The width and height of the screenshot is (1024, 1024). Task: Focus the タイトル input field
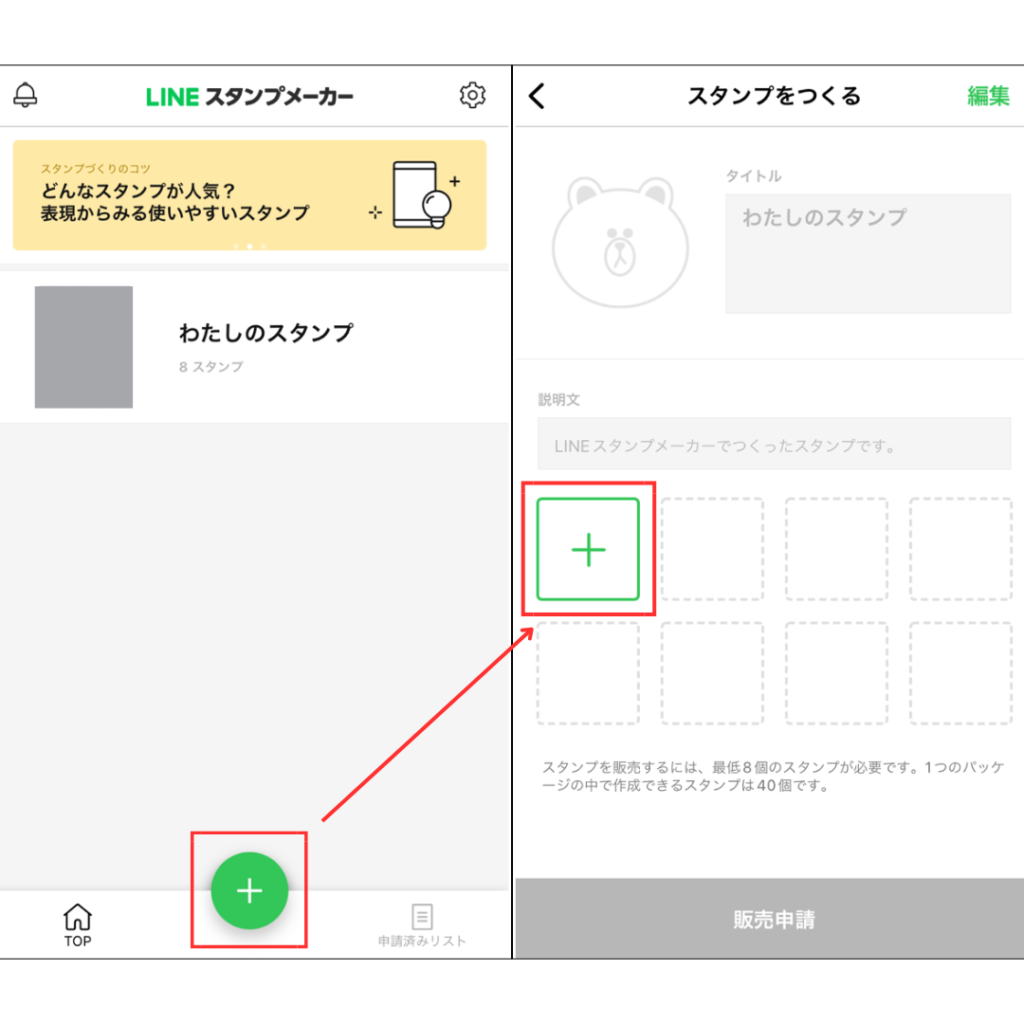point(868,253)
